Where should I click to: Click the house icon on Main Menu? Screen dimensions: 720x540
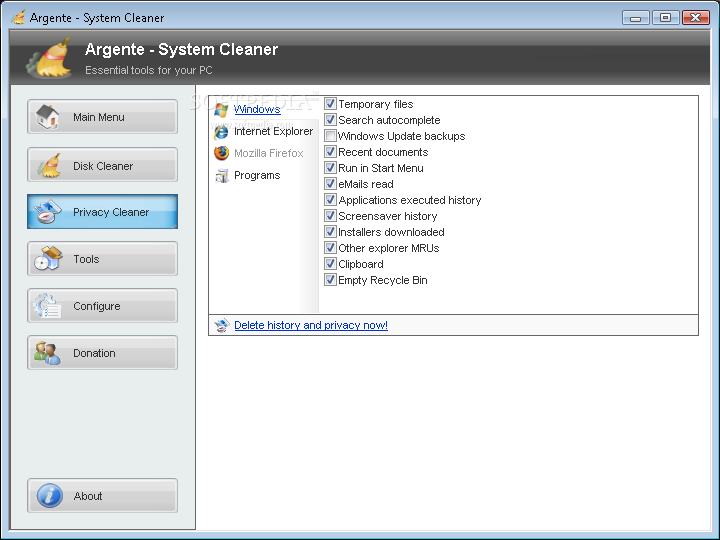48,117
